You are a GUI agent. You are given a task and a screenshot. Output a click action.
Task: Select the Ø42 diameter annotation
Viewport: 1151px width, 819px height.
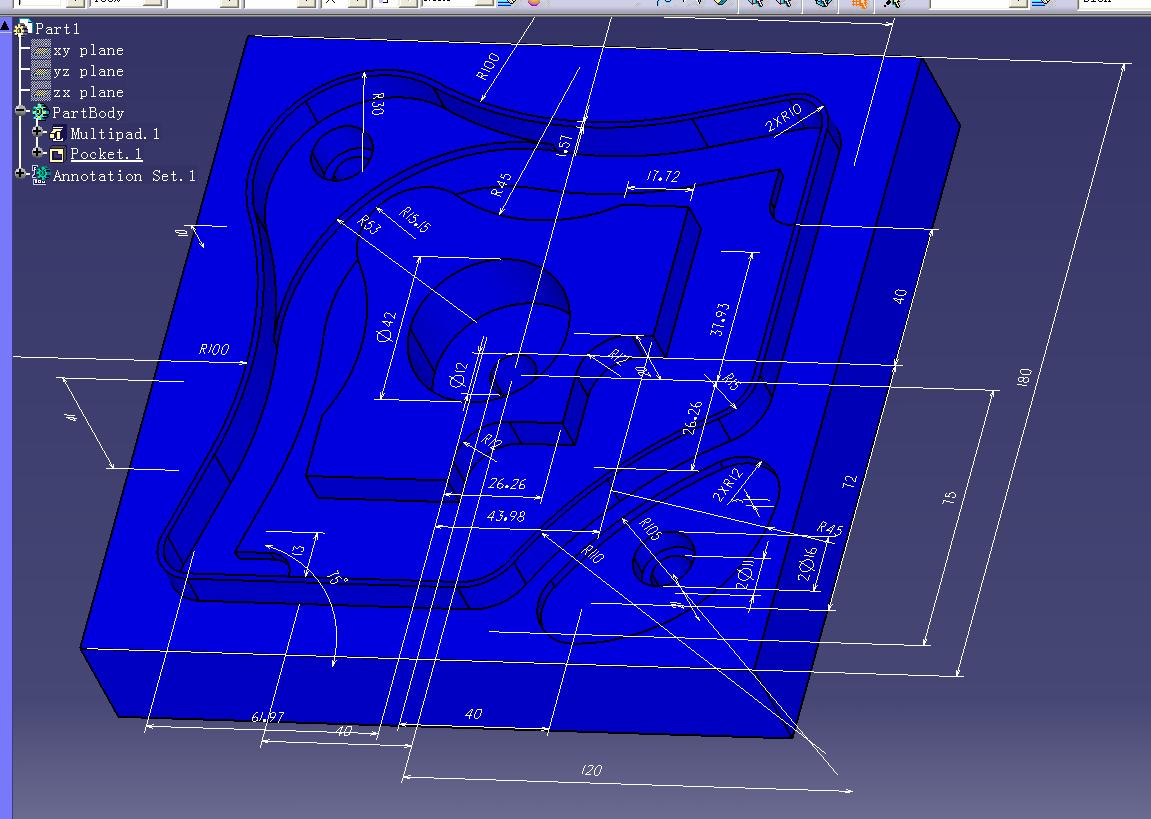(x=386, y=327)
